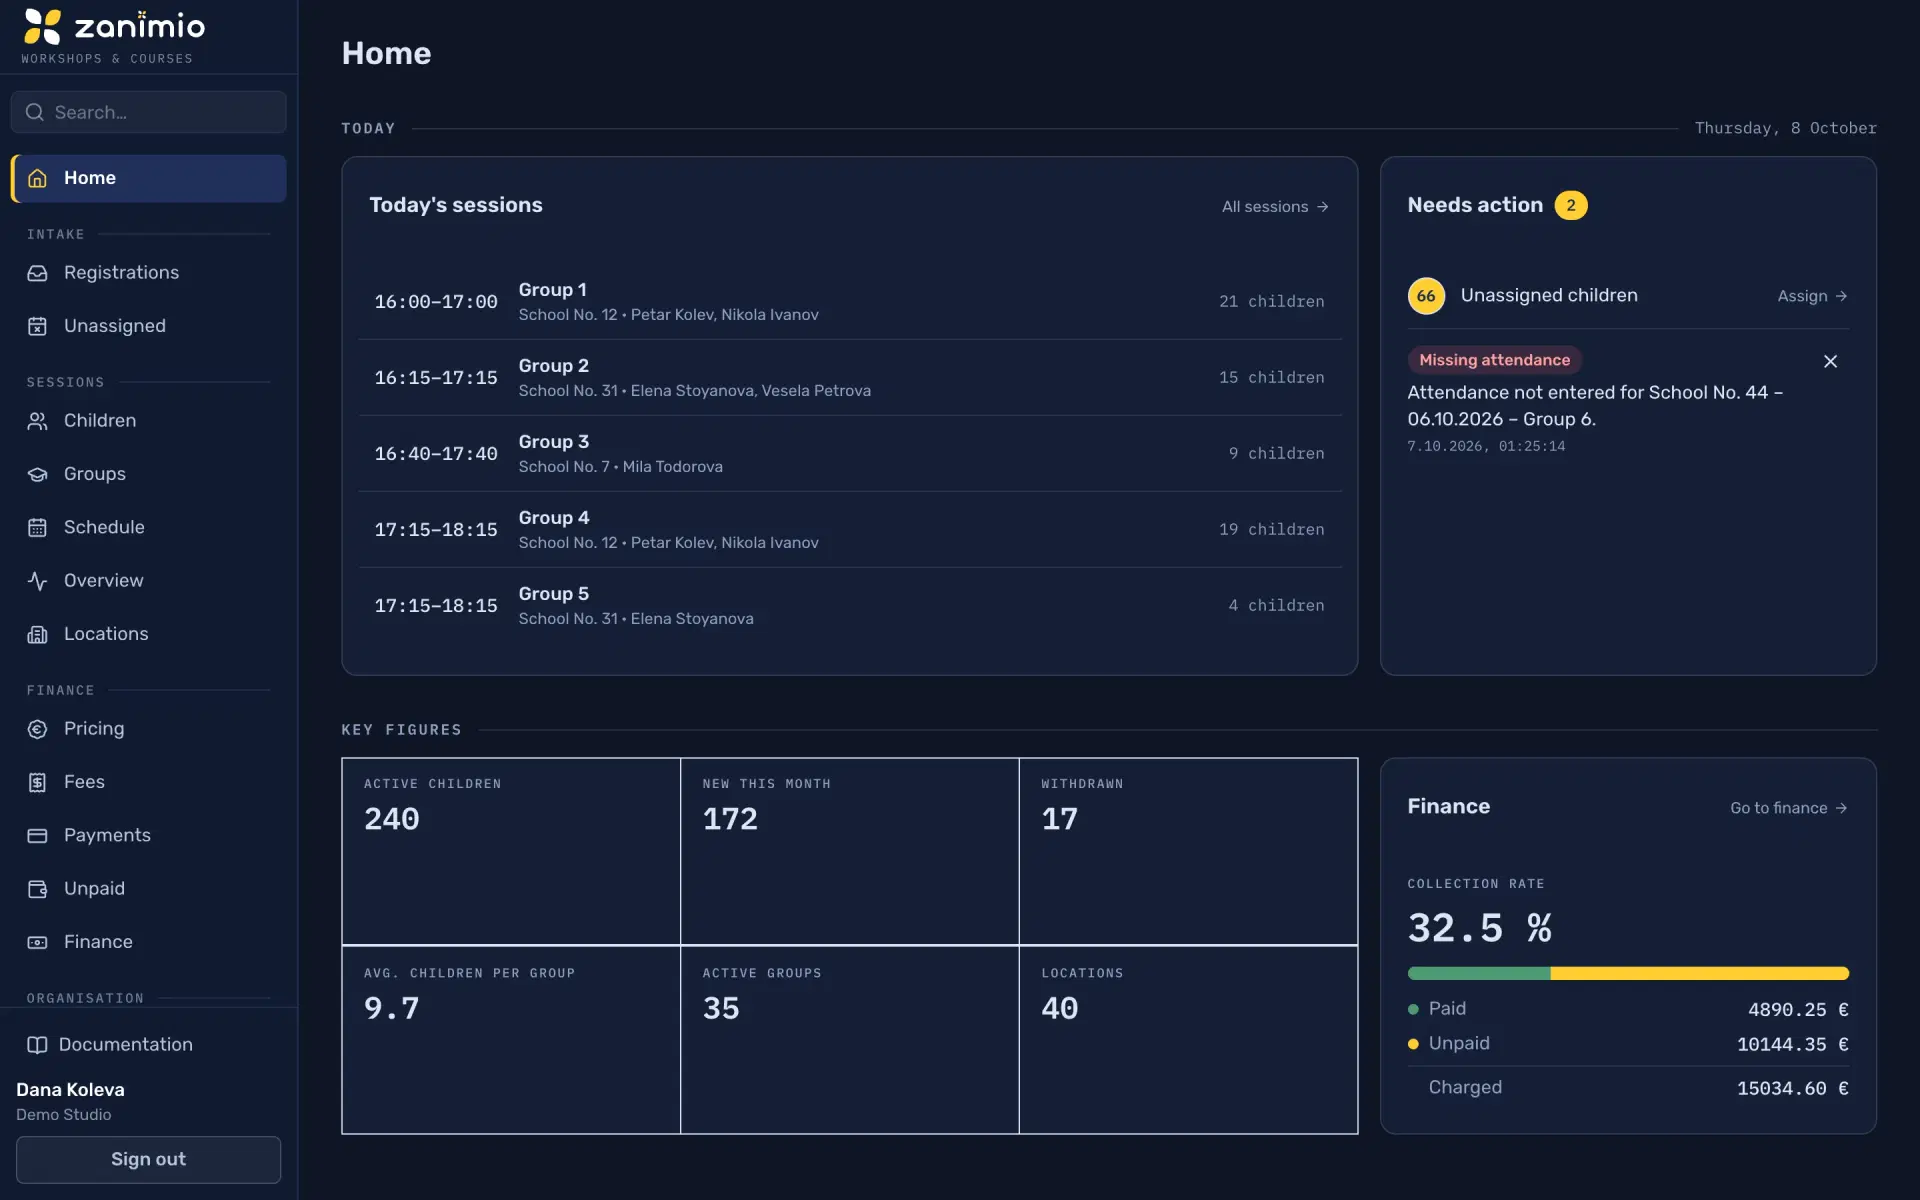Viewport: 1920px width, 1200px height.
Task: Select the Group 3 session at School No. 7
Action: 850,454
